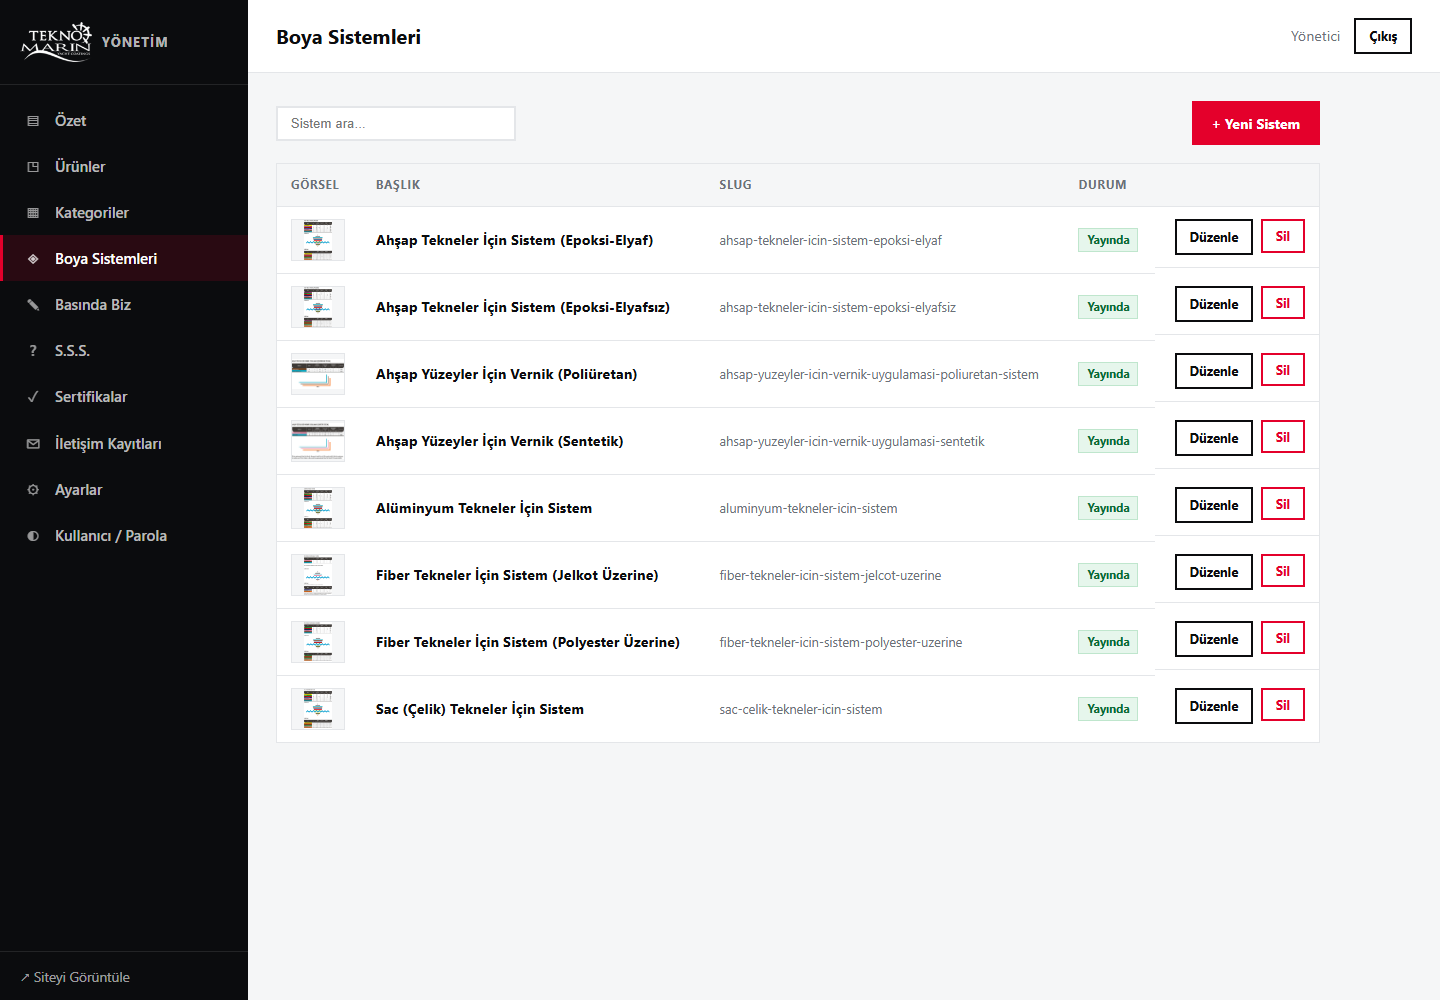Edit Fiber Tekneler (Polyester Üzerine)
Screen dimensions: 1440x1000
[1214, 639]
